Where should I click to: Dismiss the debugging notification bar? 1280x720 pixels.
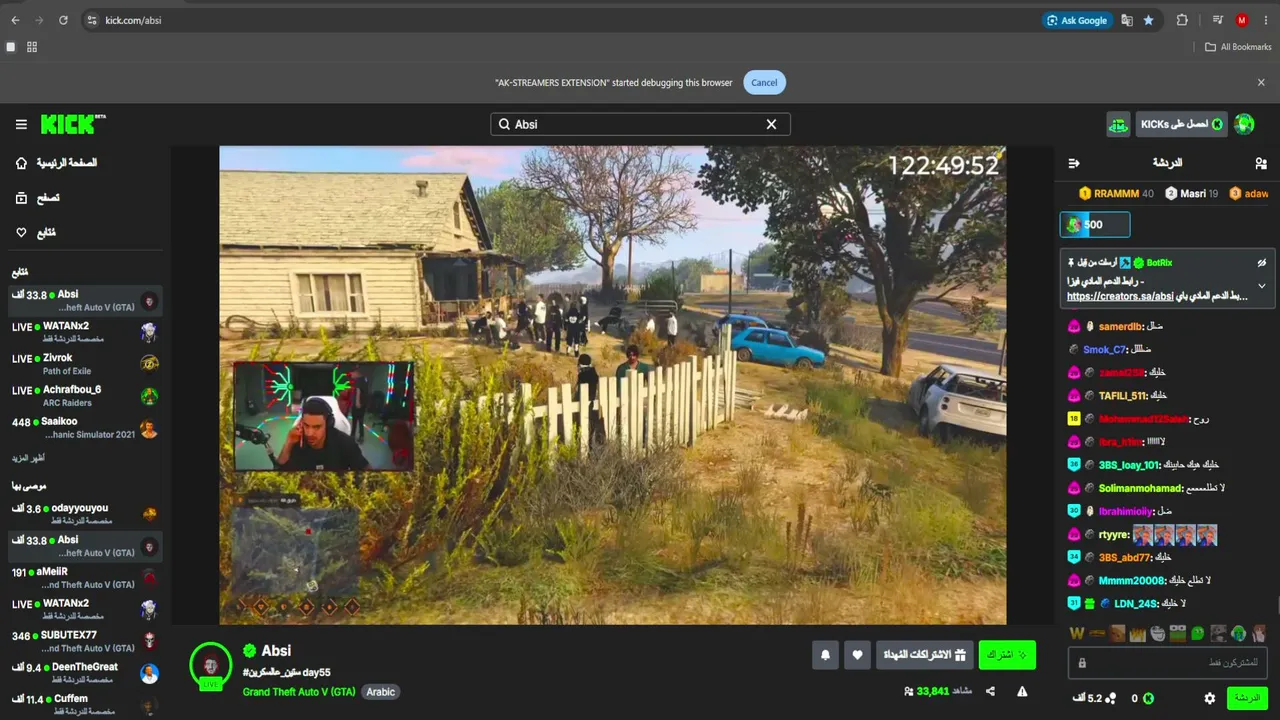pyautogui.click(x=1261, y=83)
